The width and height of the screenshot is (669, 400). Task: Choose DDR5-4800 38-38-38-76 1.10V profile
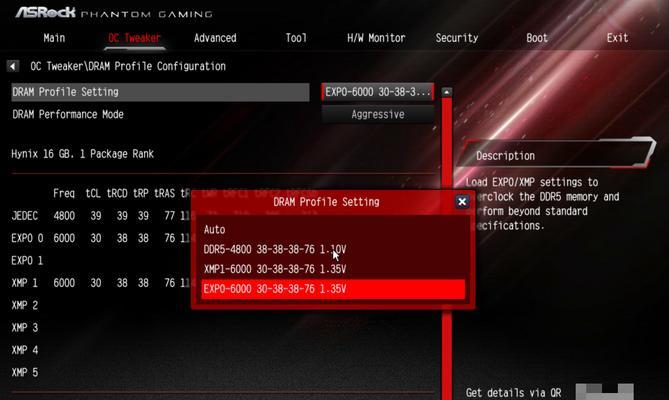click(x=333, y=249)
